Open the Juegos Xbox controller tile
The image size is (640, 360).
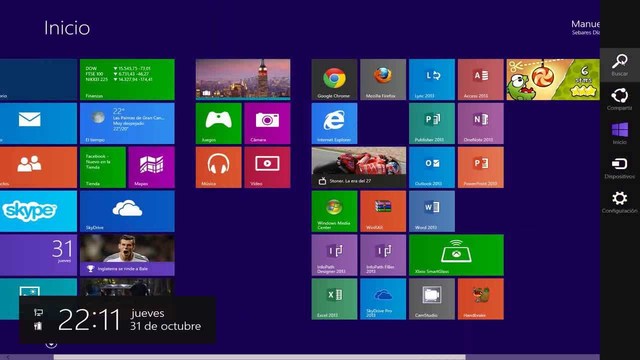(218, 123)
